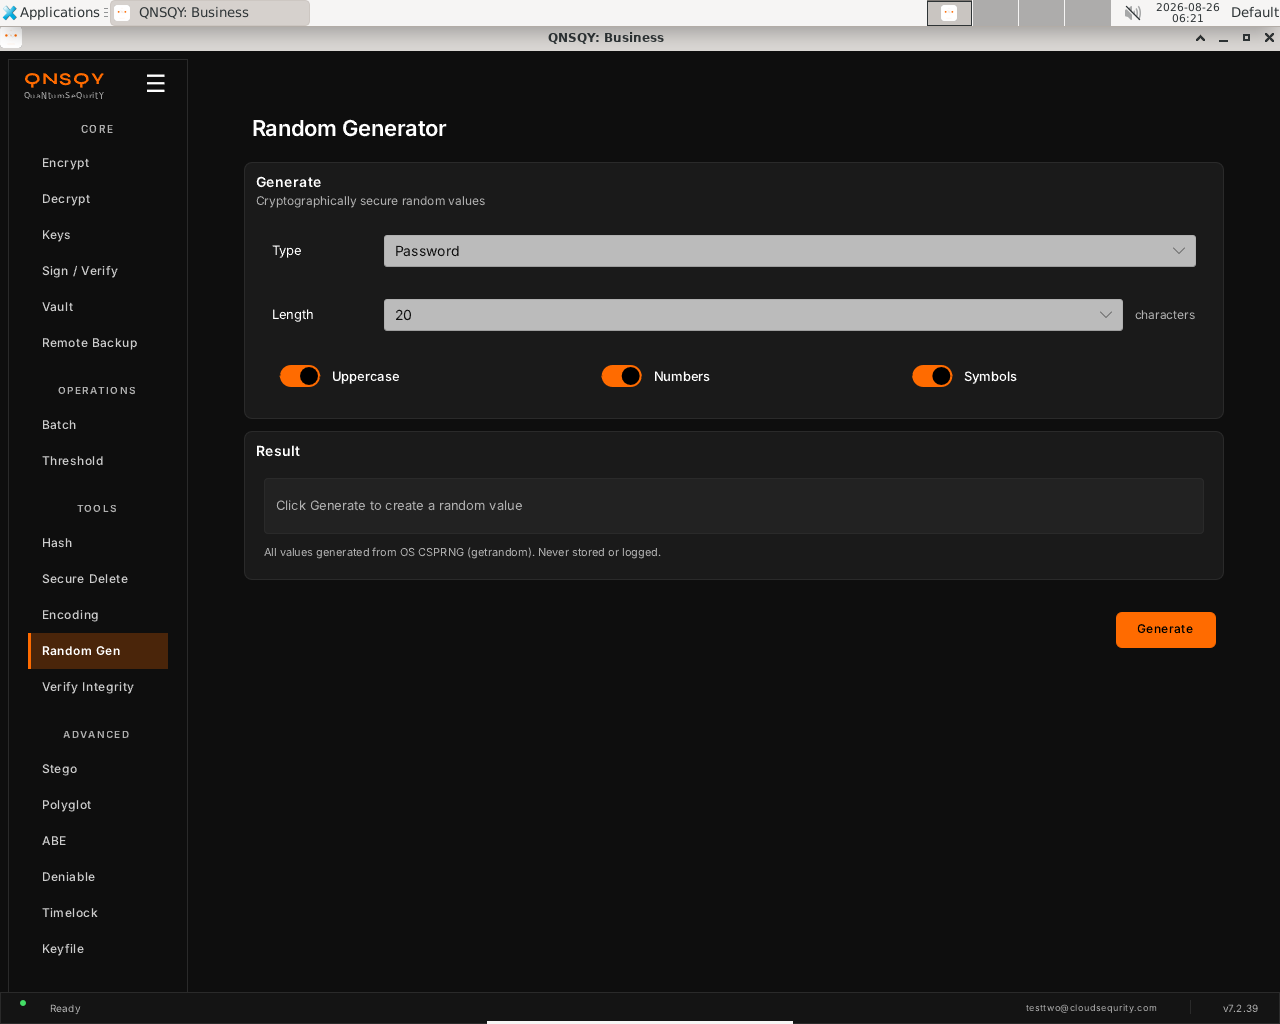Viewport: 1280px width, 1024px height.
Task: Click the version label v7.2.39
Action: [1240, 1008]
